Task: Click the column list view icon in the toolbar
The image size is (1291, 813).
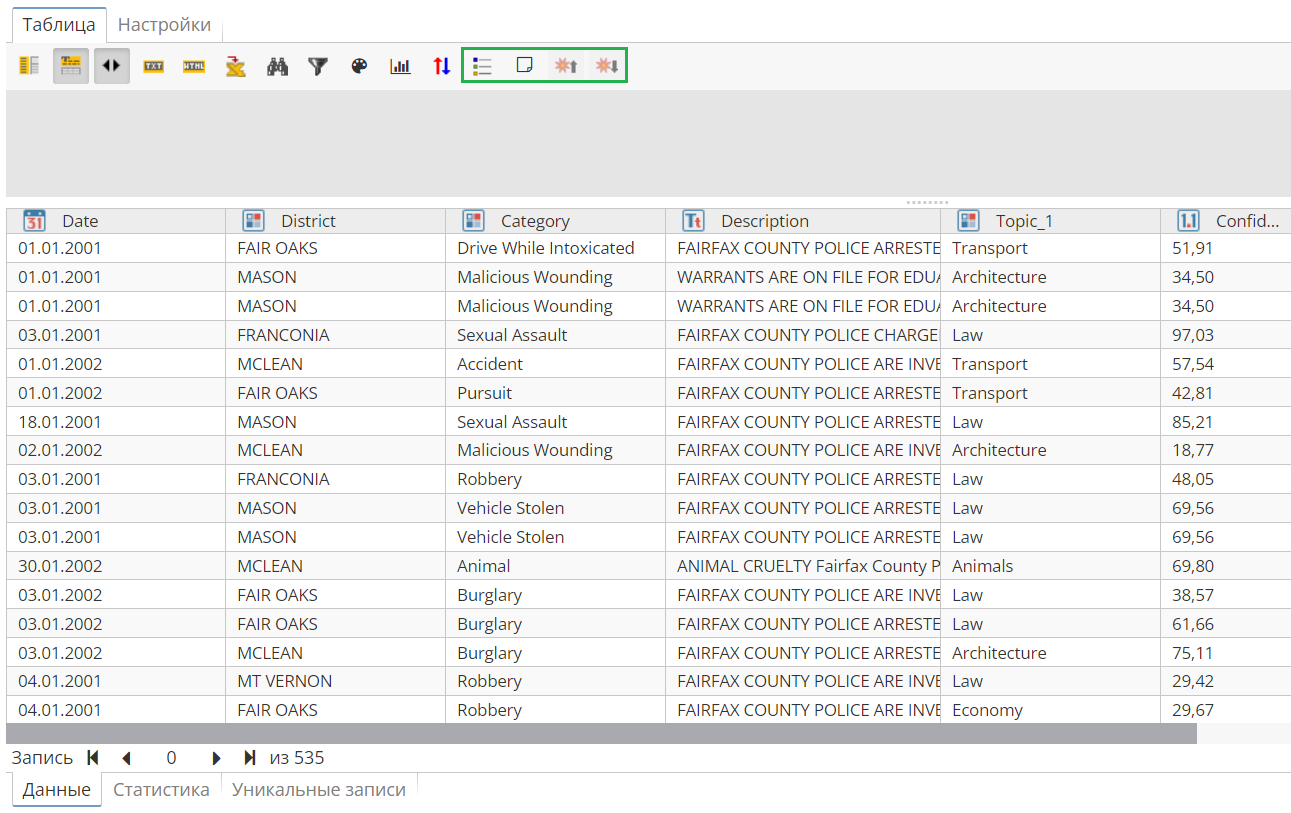Action: 29,66
